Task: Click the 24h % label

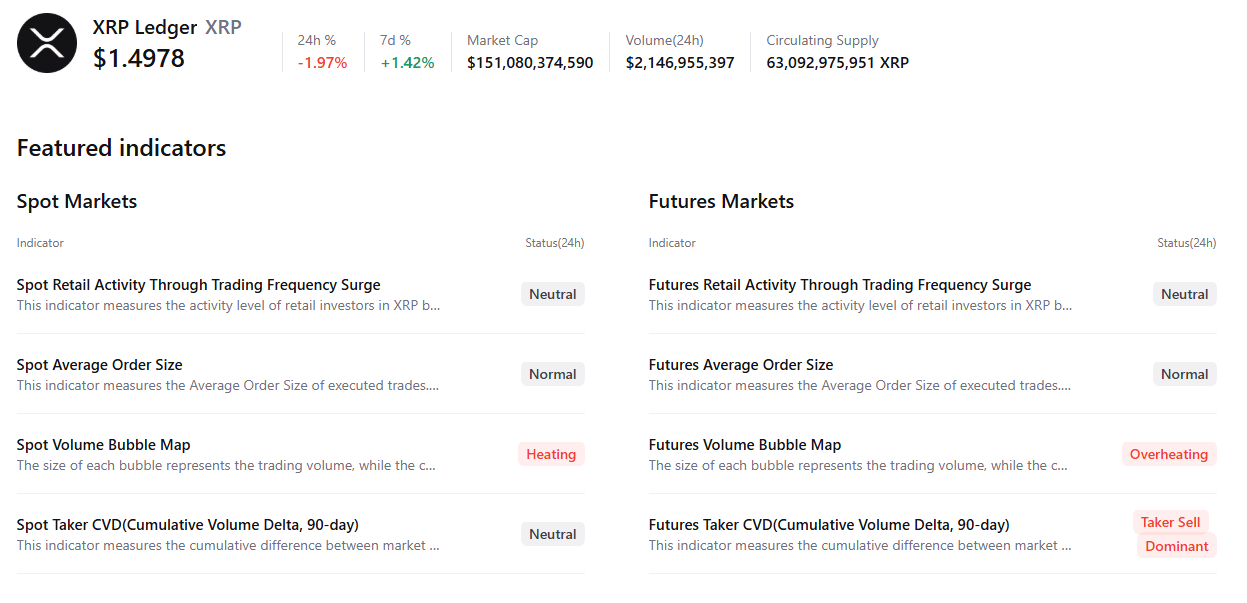Action: pos(317,41)
